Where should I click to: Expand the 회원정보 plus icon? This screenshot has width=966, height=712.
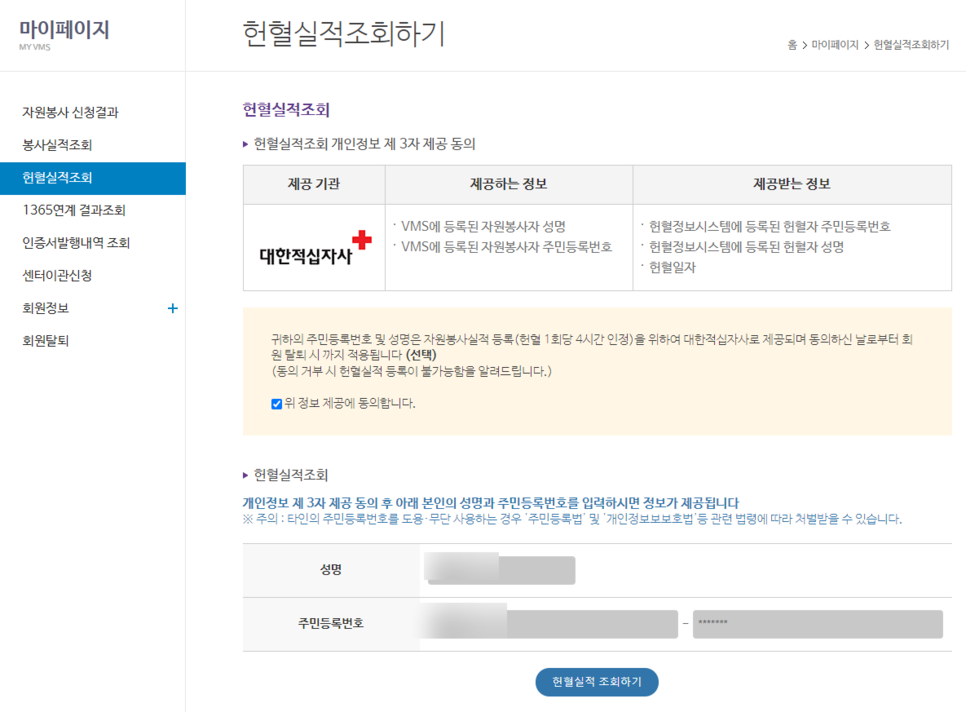click(172, 308)
